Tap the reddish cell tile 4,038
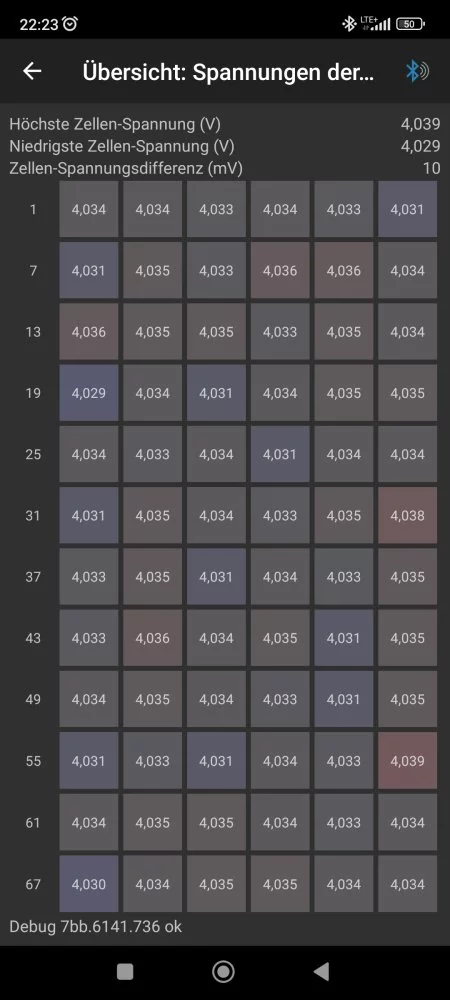The width and height of the screenshot is (450, 1000). tap(407, 515)
